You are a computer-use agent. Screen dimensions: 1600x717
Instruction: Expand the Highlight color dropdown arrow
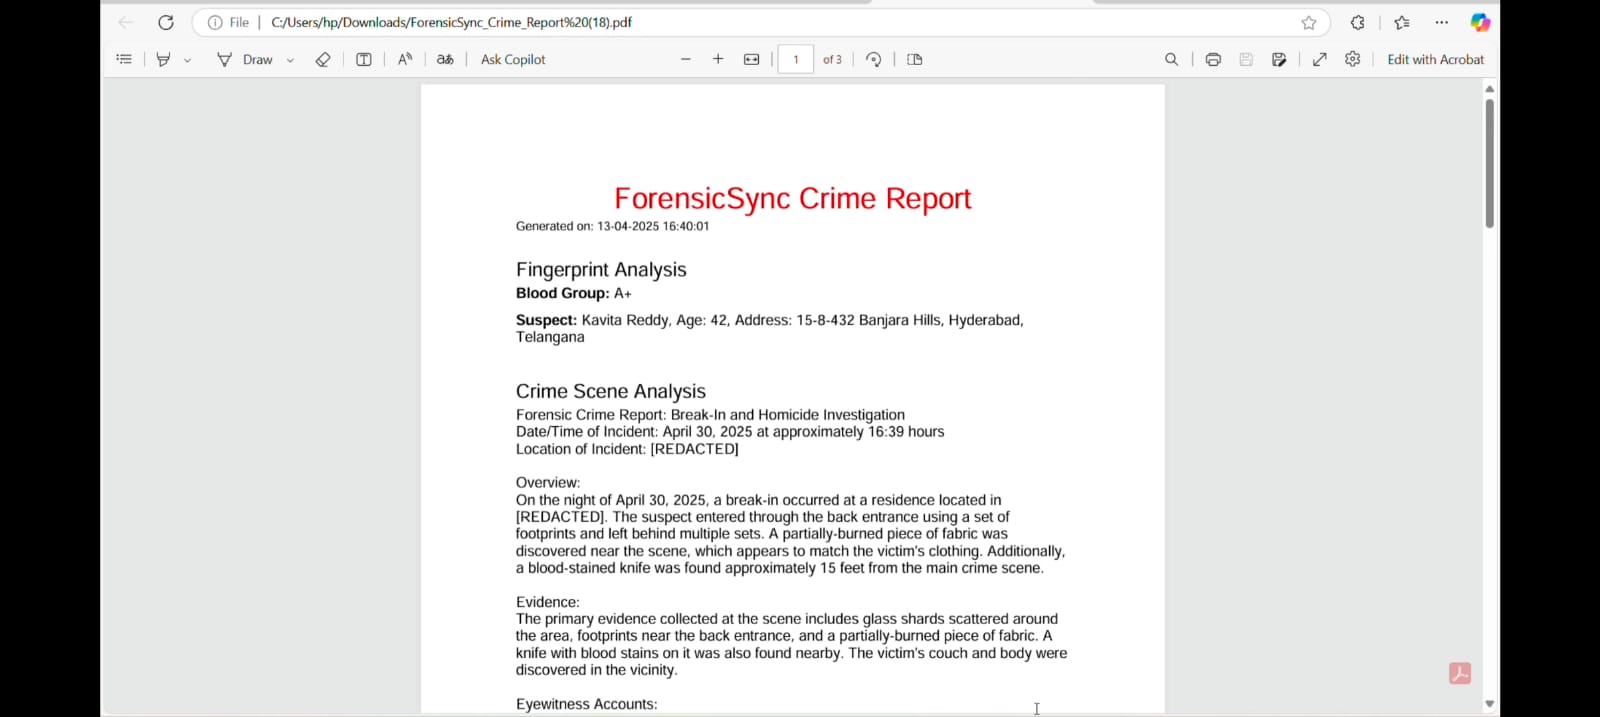(187, 60)
